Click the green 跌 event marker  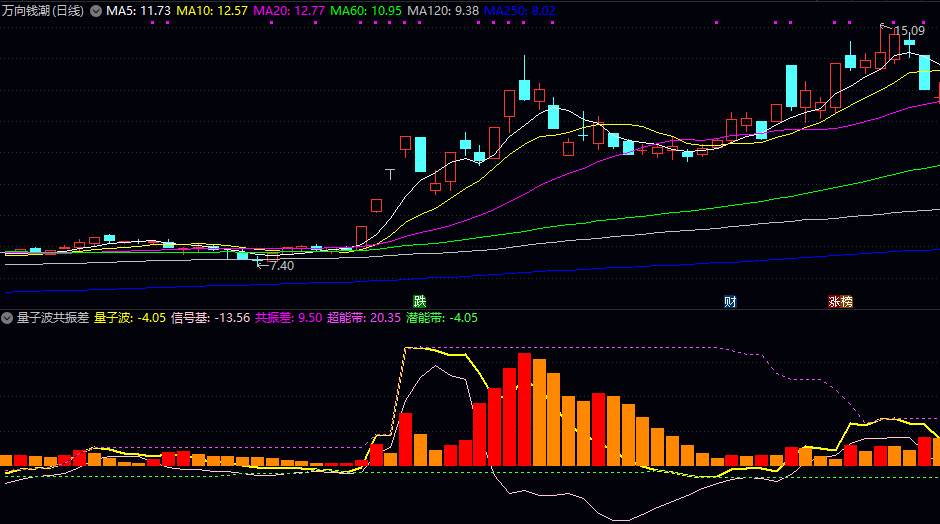(x=420, y=301)
